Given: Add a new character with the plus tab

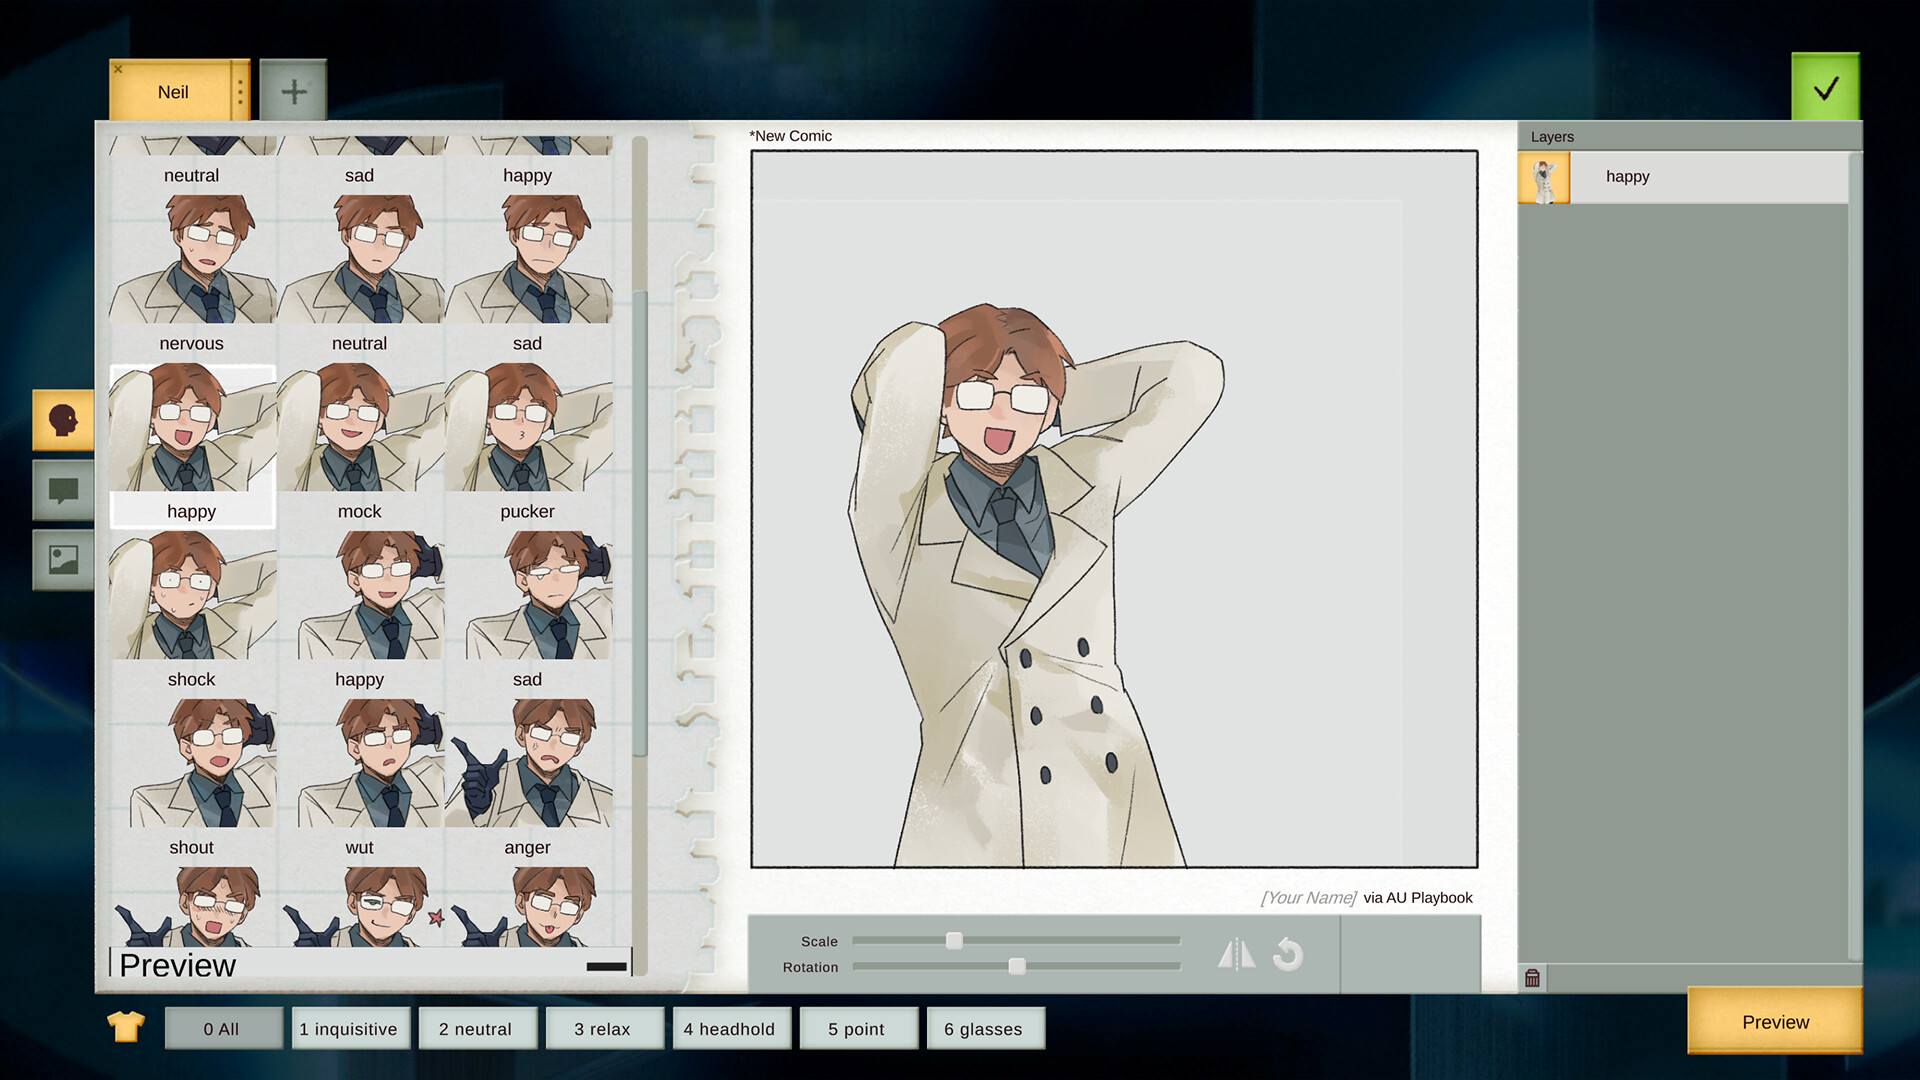Looking at the screenshot, I should coord(292,90).
